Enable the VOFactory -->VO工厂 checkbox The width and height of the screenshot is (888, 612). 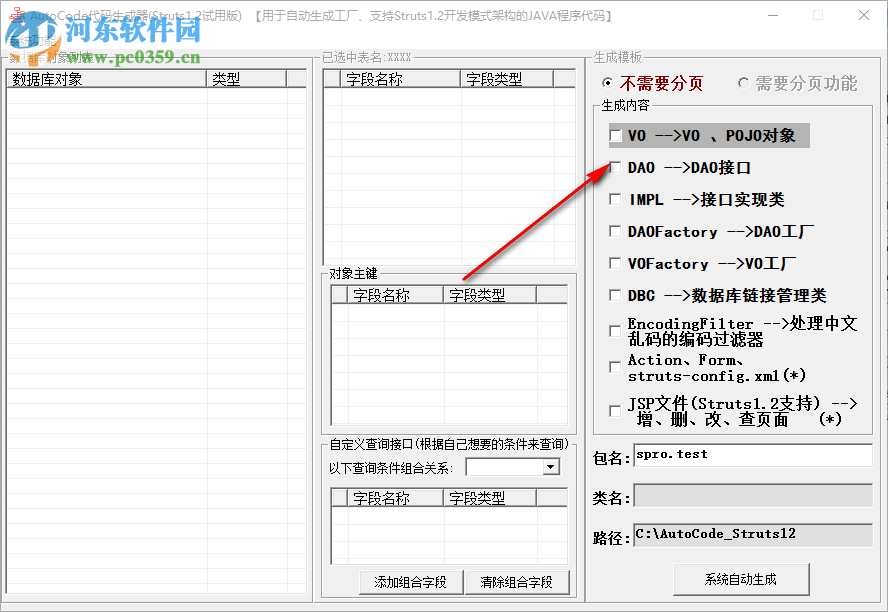click(615, 263)
